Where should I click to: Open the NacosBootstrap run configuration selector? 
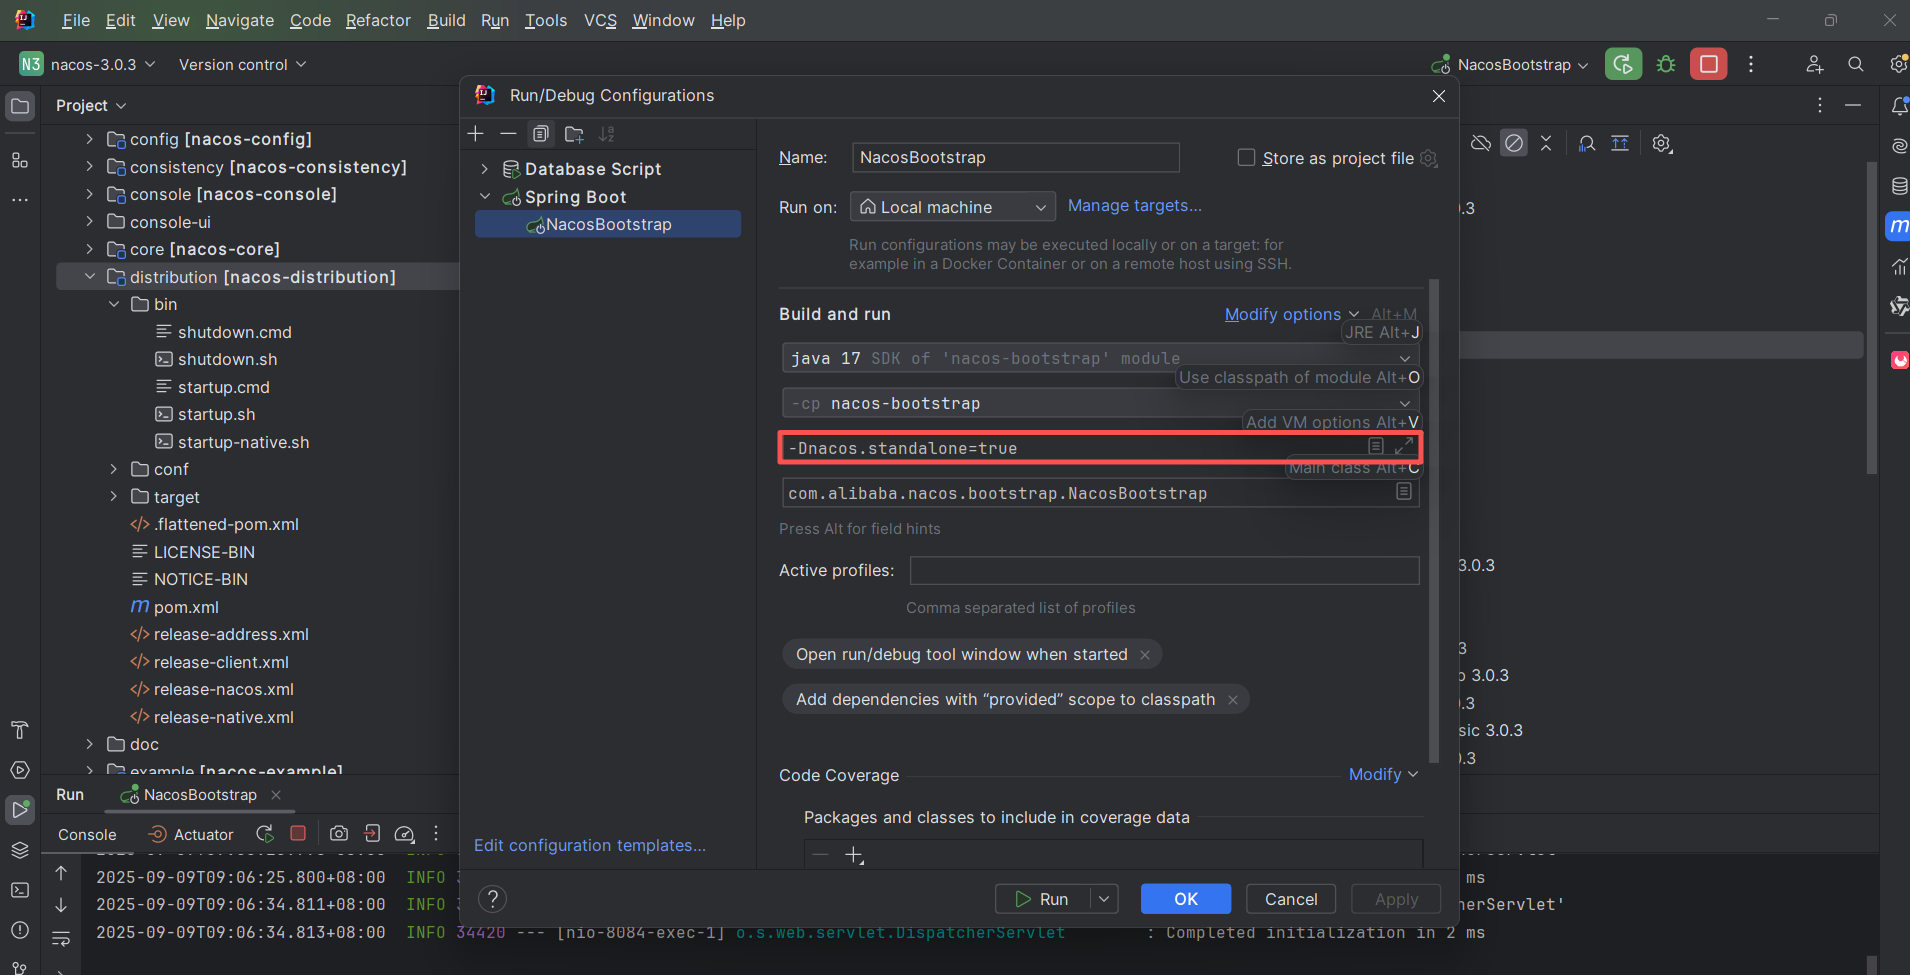click(1510, 64)
